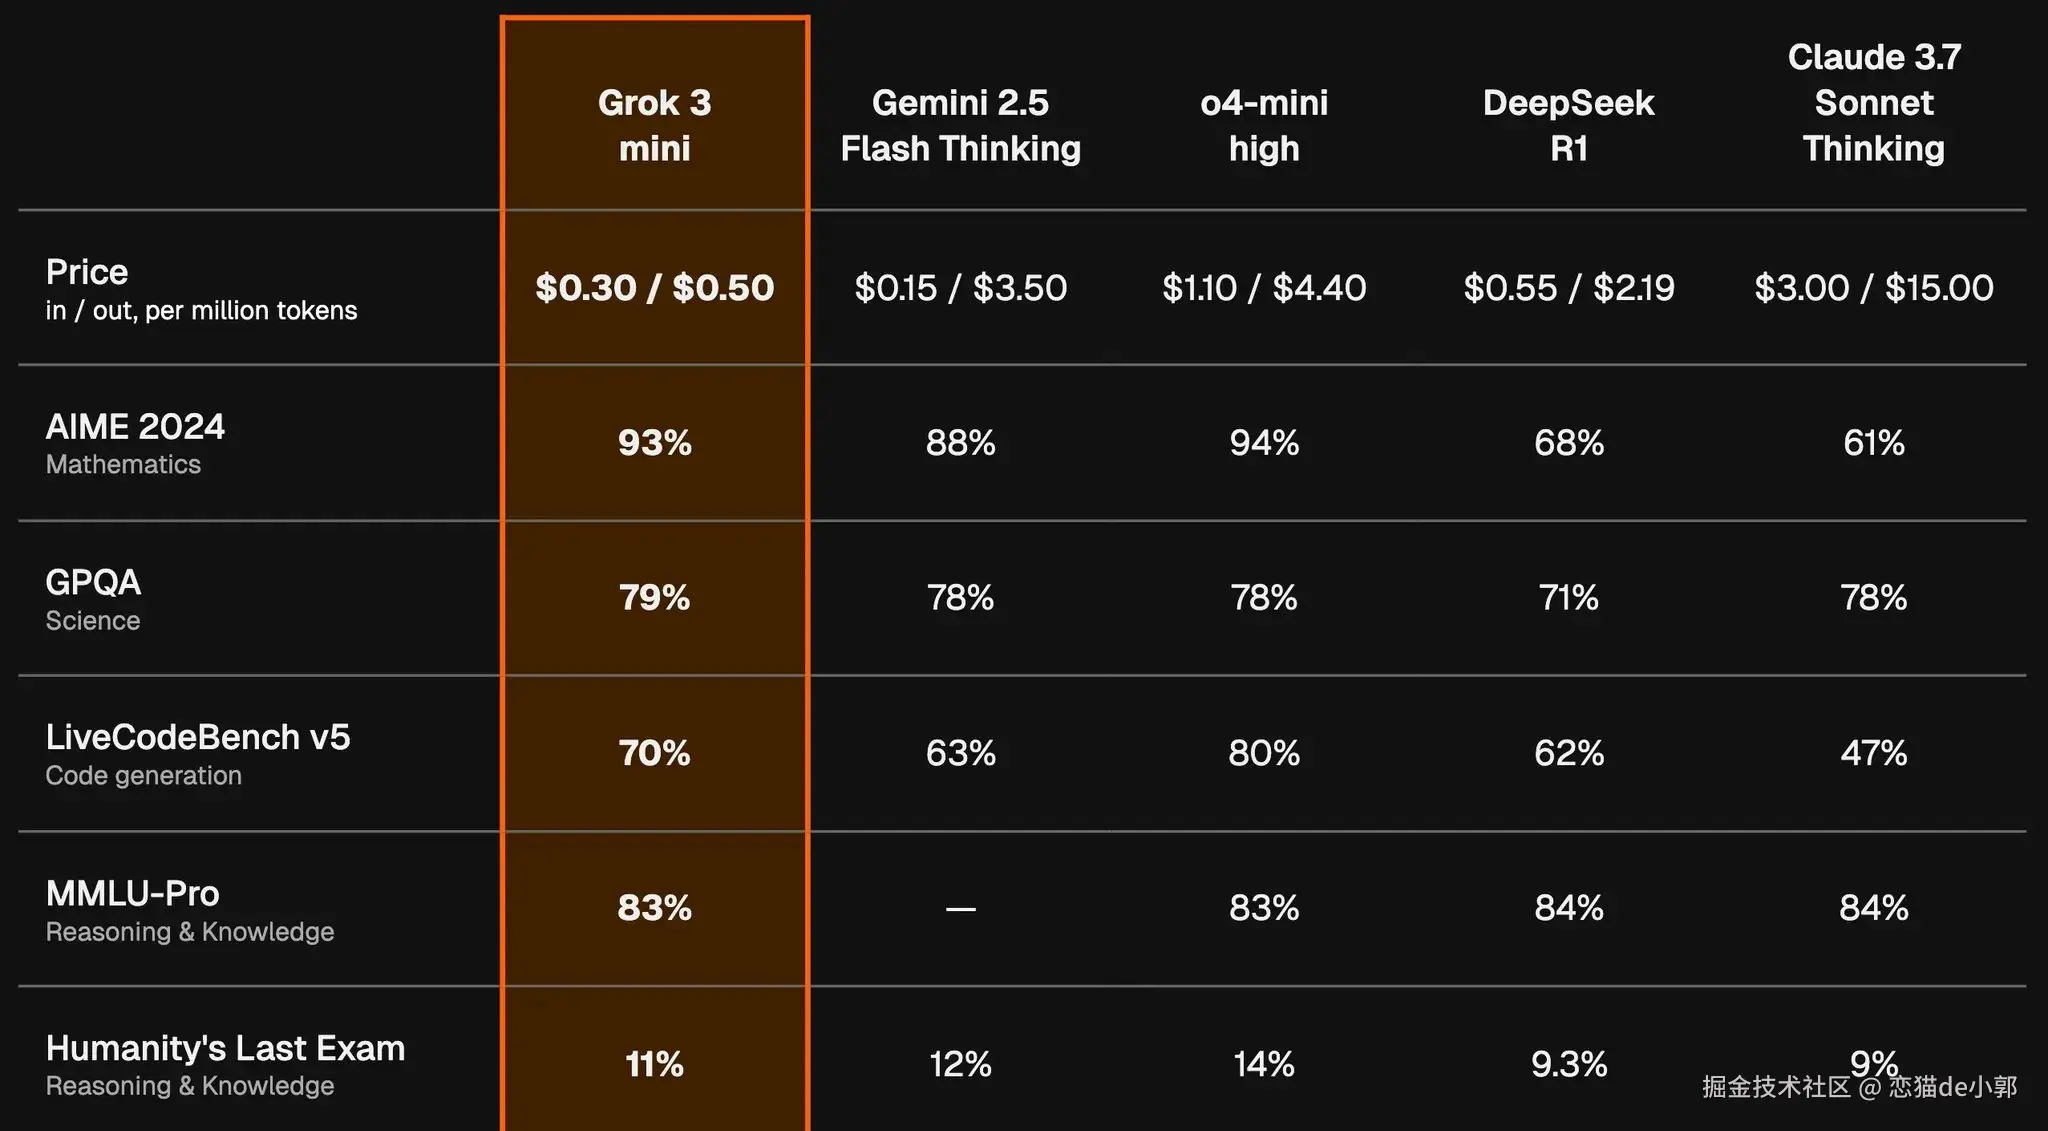Click the Gemini 2.5 Flash Thinking header
This screenshot has width=2048, height=1131.
[x=960, y=125]
